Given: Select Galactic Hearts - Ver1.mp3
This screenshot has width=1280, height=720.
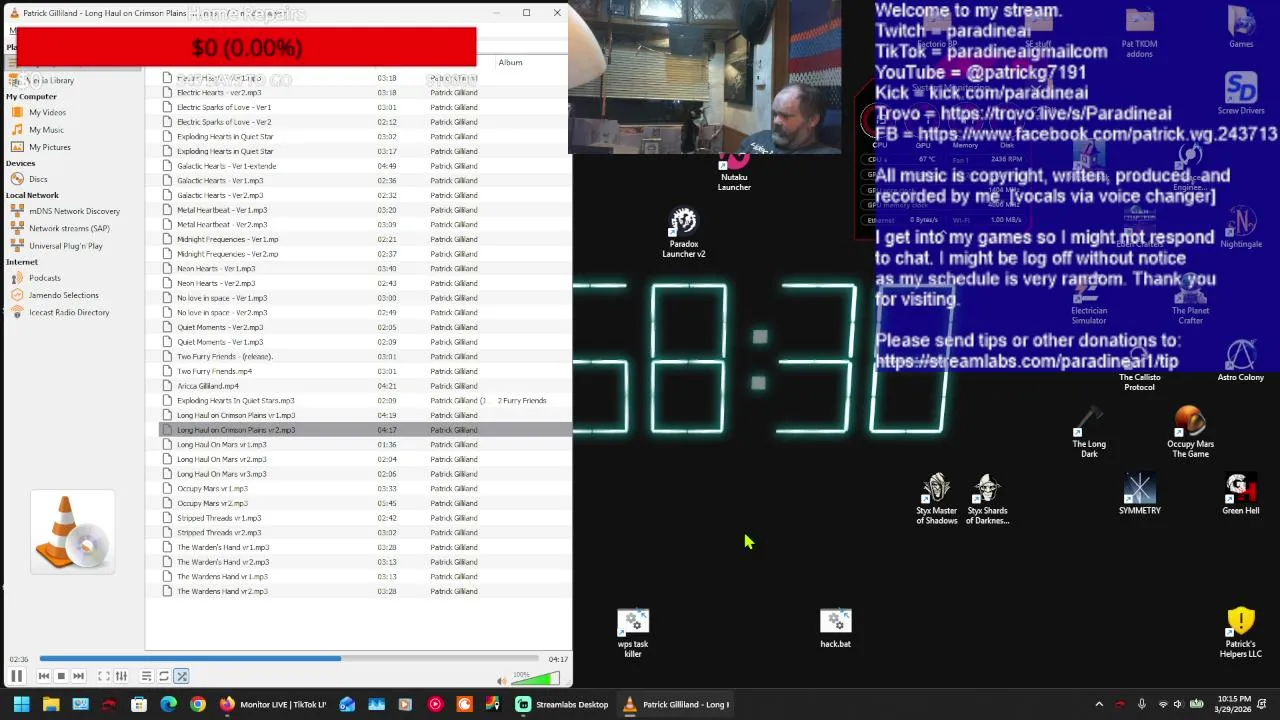Looking at the screenshot, I should [366, 181].
